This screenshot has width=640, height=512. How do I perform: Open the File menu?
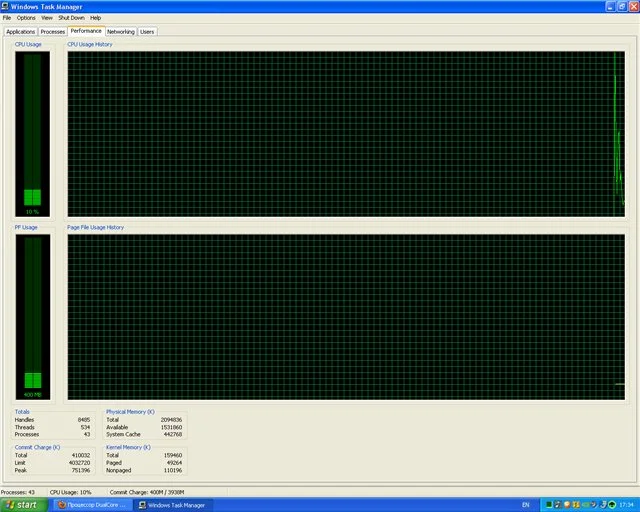pyautogui.click(x=7, y=18)
